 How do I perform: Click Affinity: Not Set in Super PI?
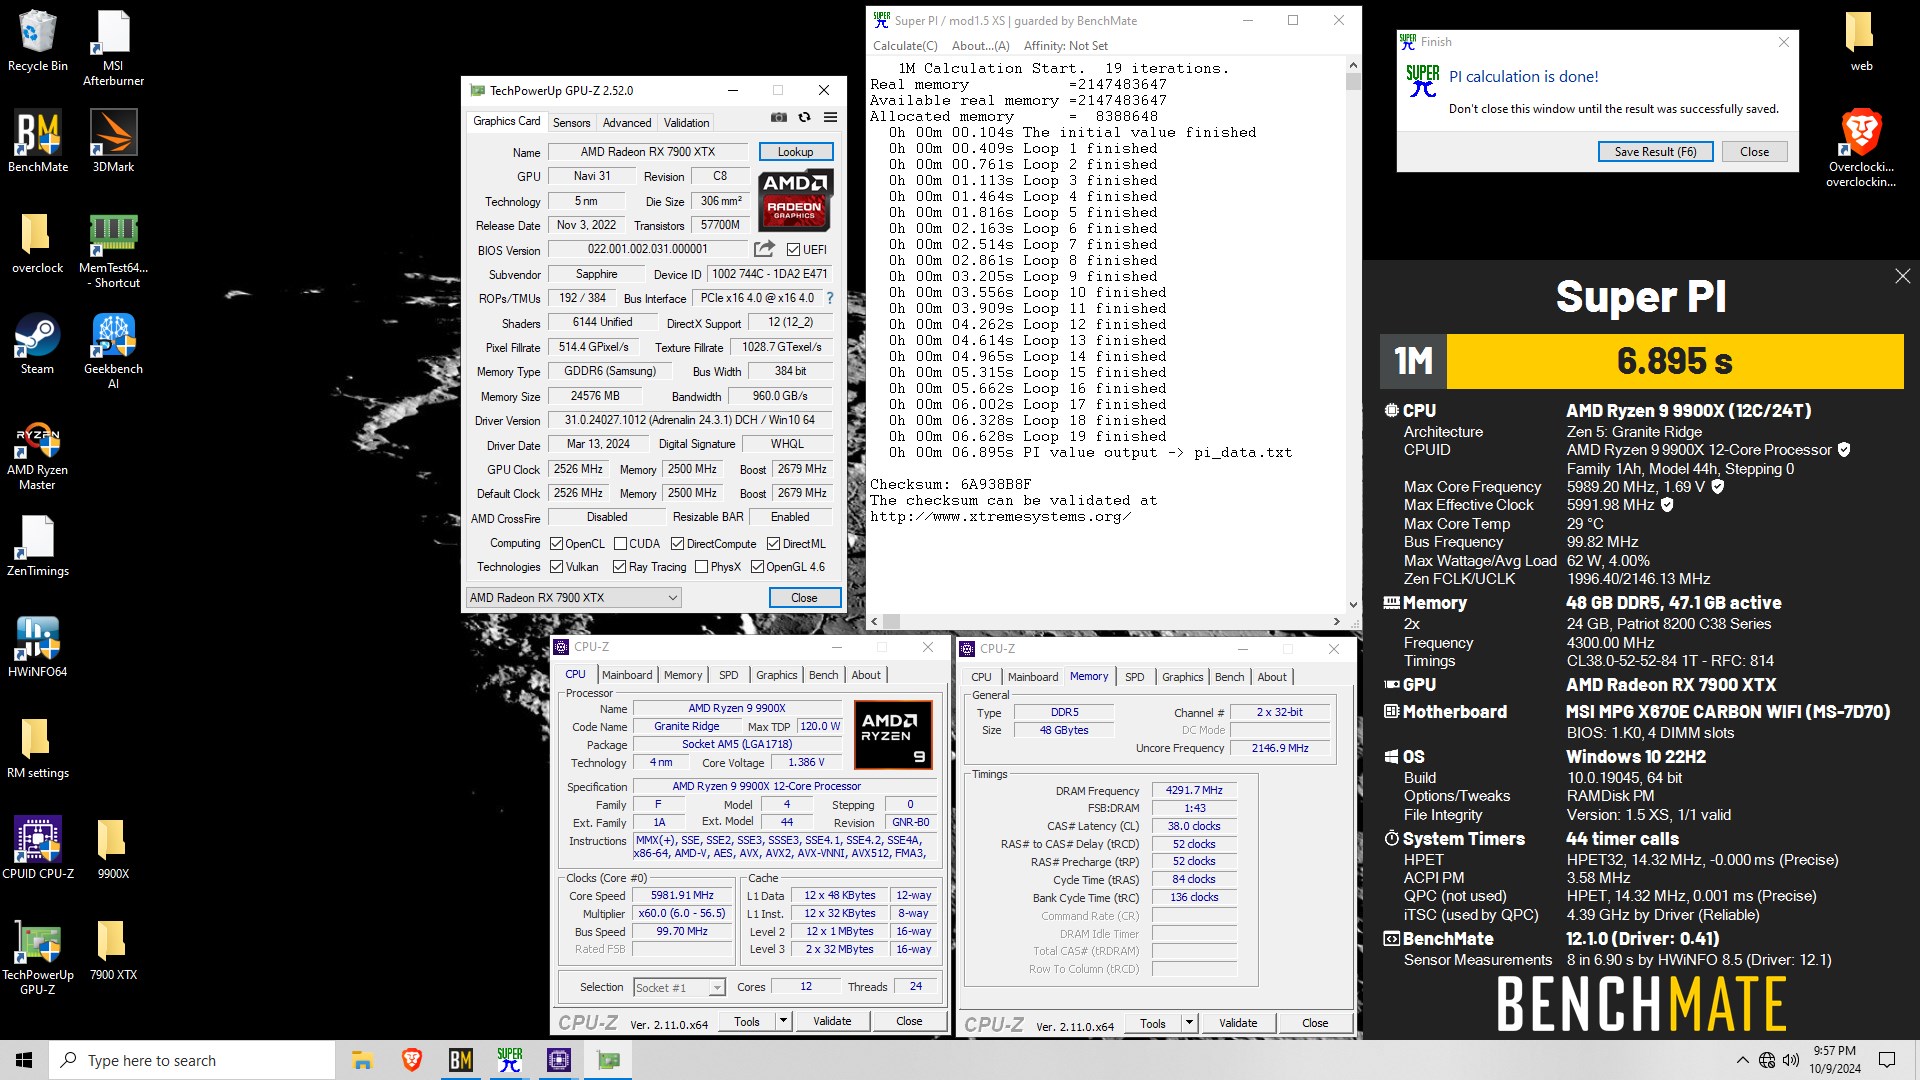tap(1066, 46)
